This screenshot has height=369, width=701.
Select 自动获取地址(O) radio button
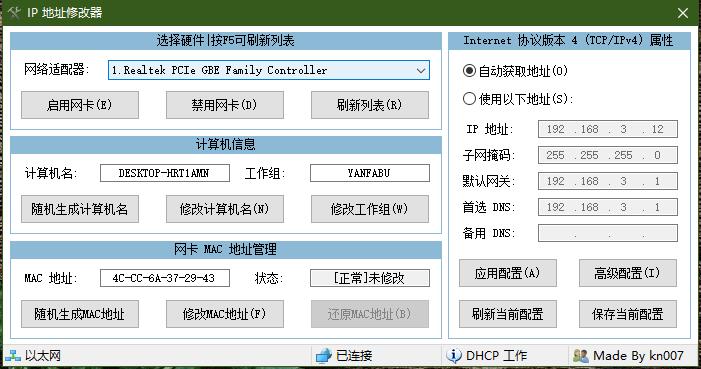tap(469, 71)
